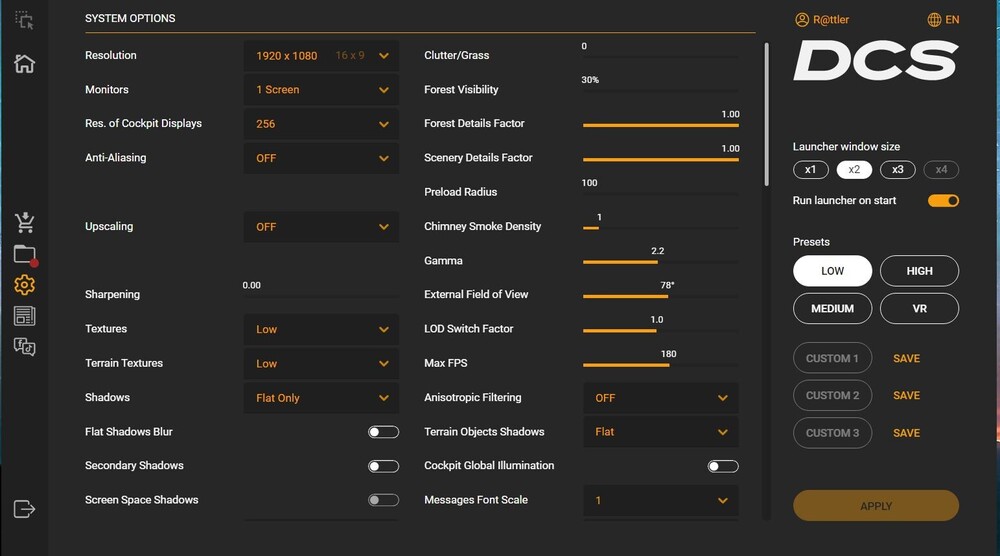
Task: Open the folder icon with red badge
Action: 25,255
